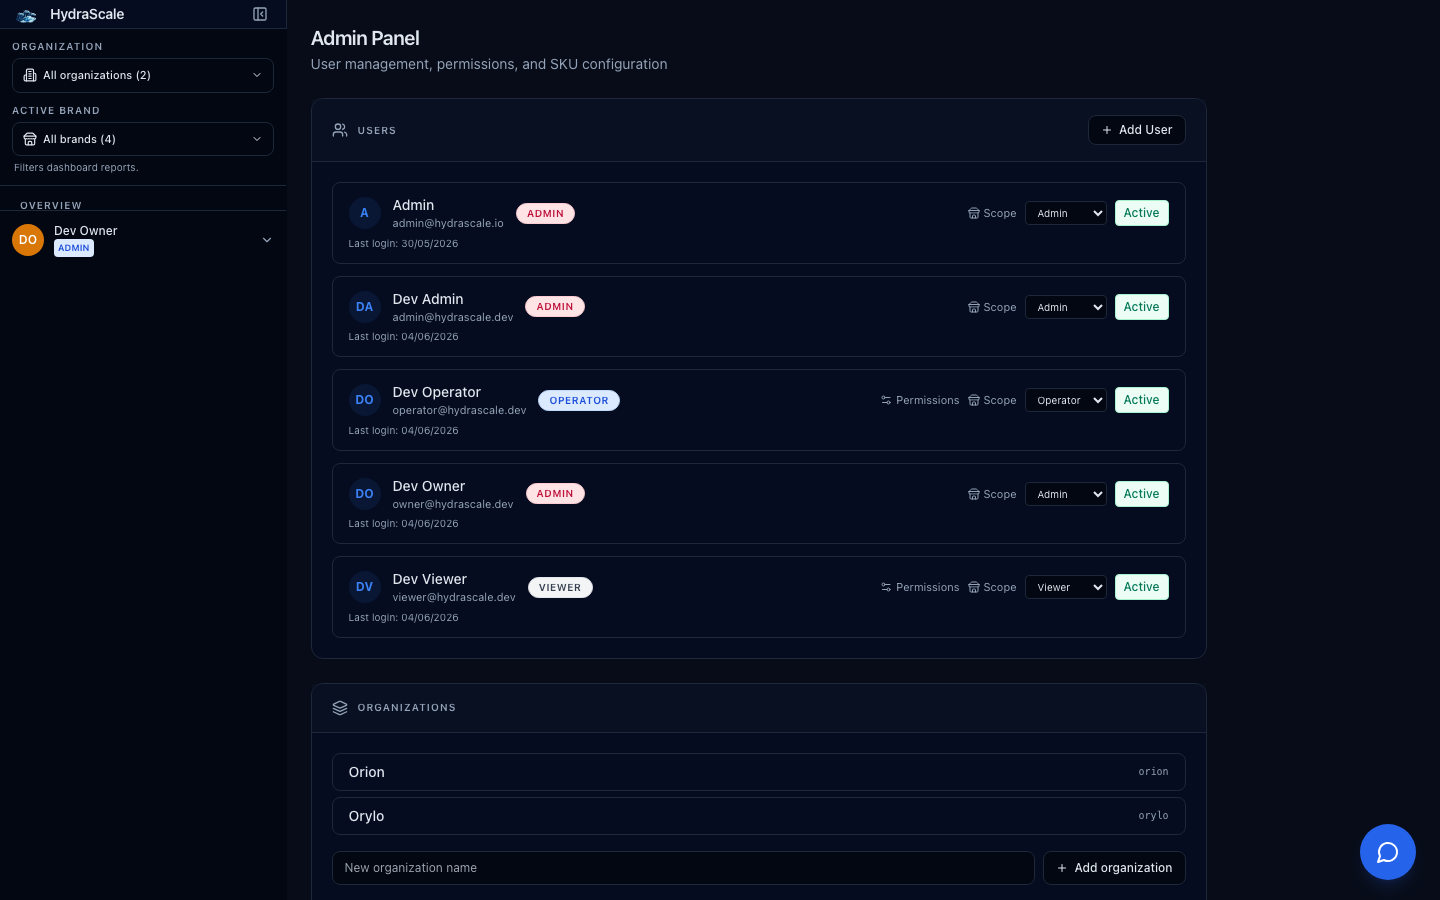Image resolution: width=1440 pixels, height=900 pixels.
Task: Click the Dev Viewer DV avatar
Action: [364, 587]
